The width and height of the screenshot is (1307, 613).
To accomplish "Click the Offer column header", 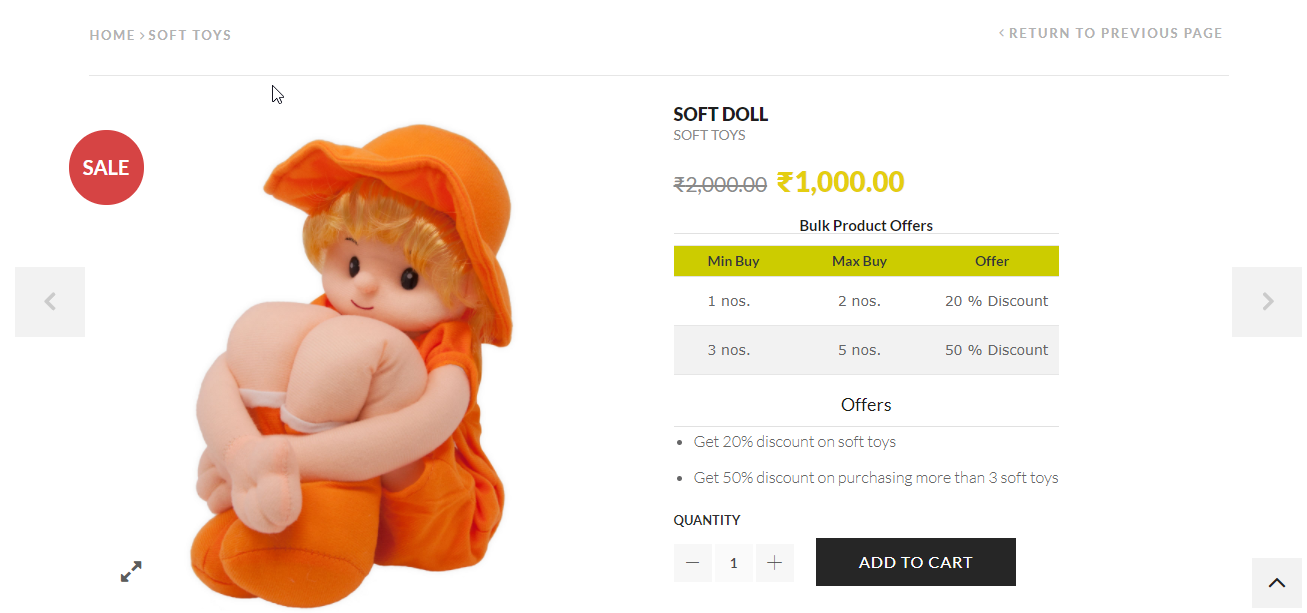I will click(x=991, y=261).
